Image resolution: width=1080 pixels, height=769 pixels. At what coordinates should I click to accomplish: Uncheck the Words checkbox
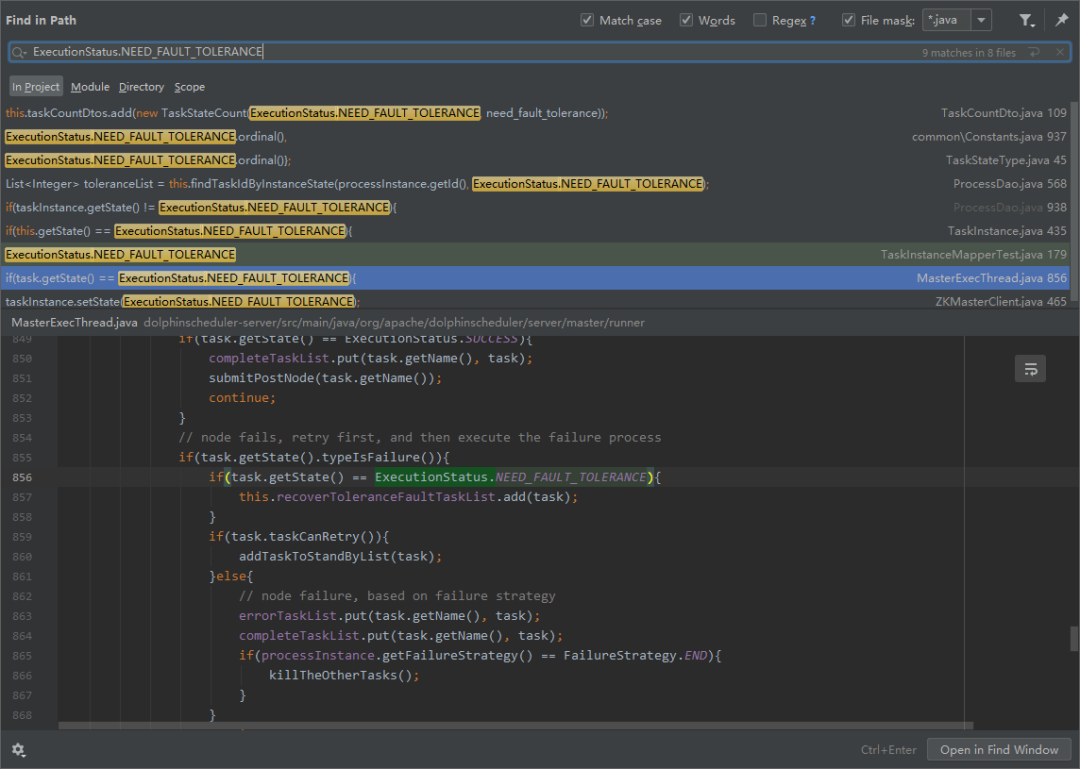[686, 20]
